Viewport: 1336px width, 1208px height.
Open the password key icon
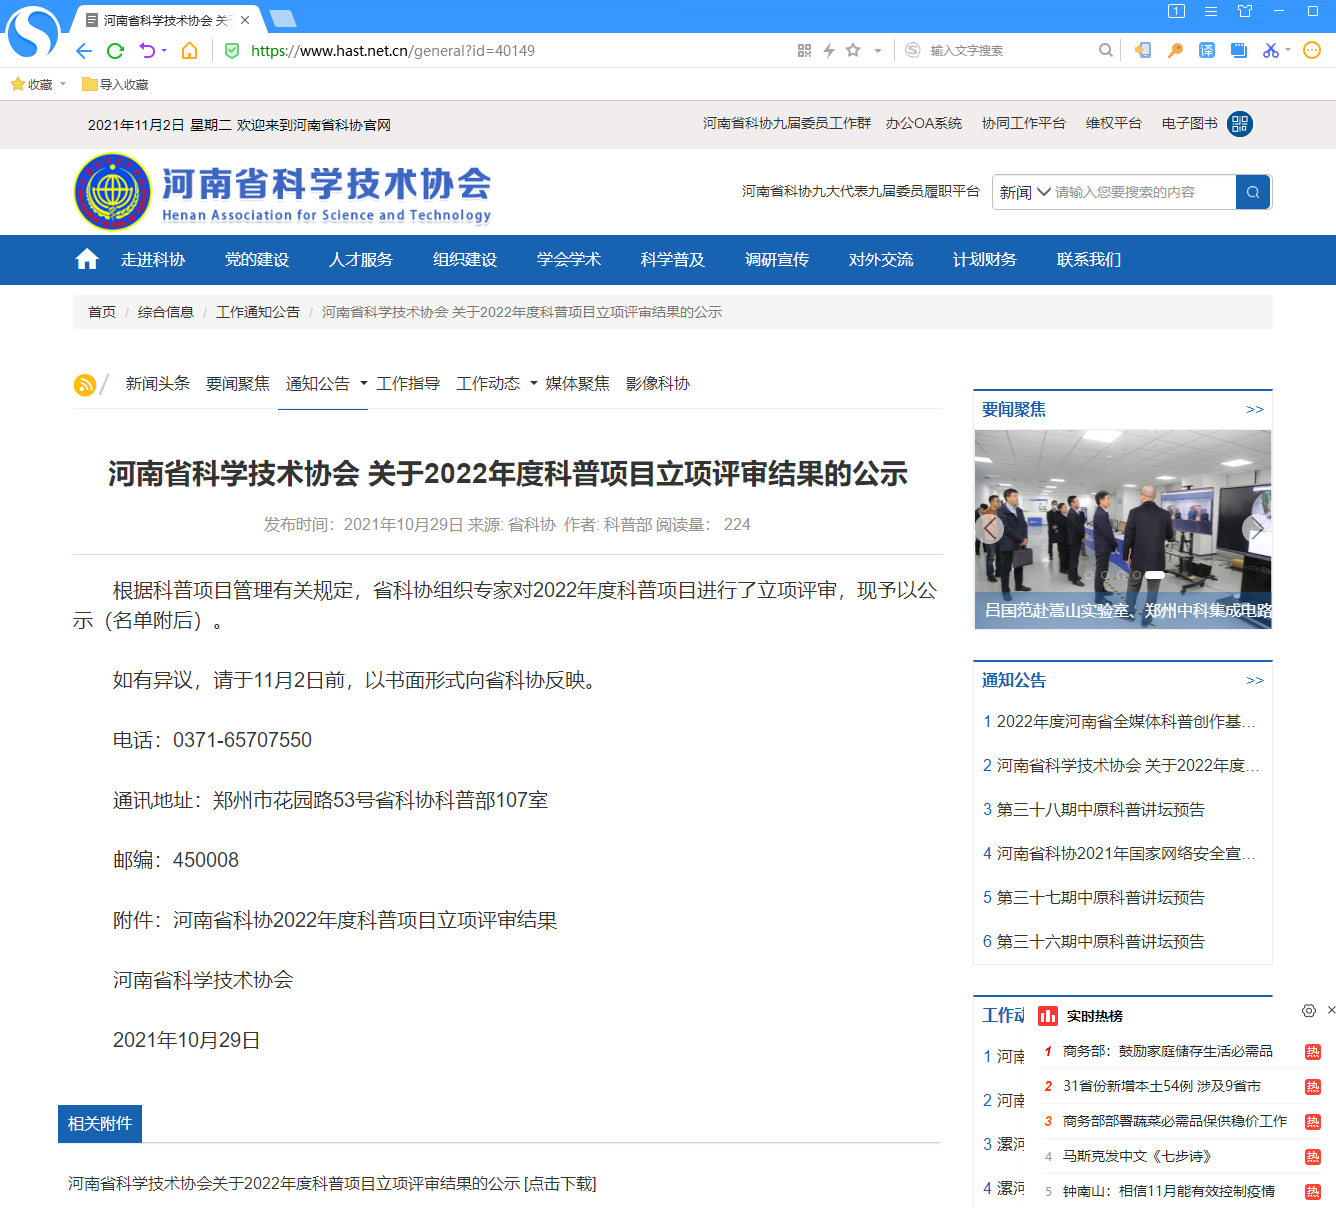click(1175, 51)
